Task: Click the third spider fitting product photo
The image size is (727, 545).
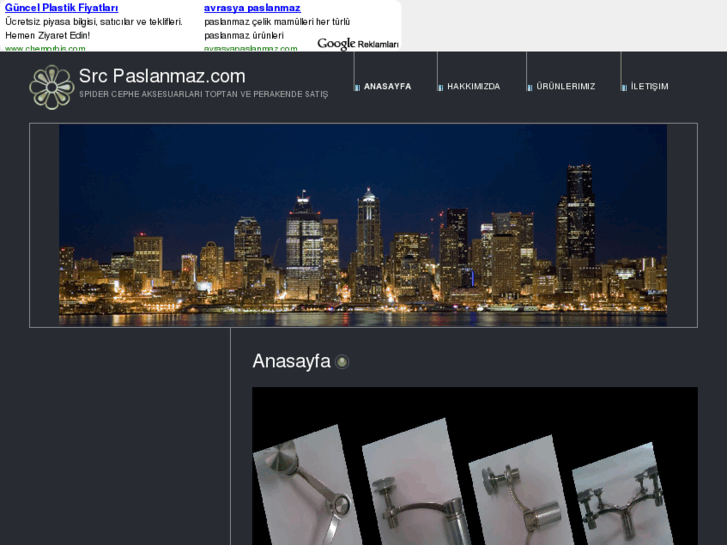Action: [x=519, y=490]
